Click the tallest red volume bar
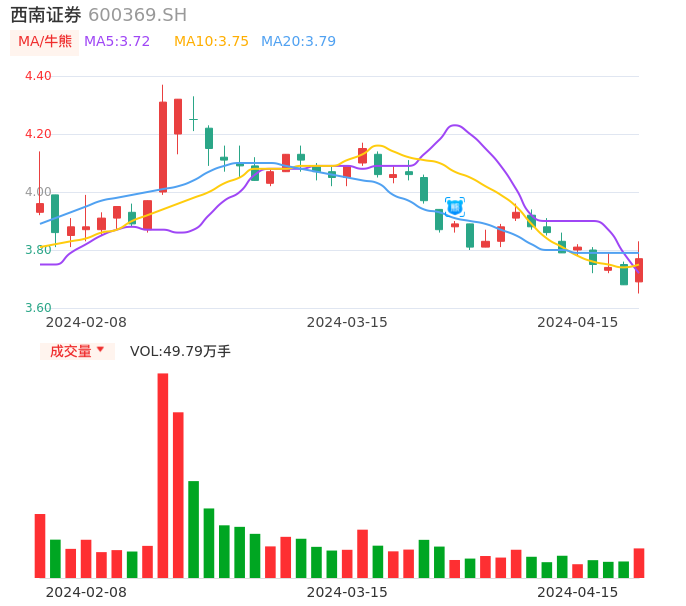 pos(163,475)
